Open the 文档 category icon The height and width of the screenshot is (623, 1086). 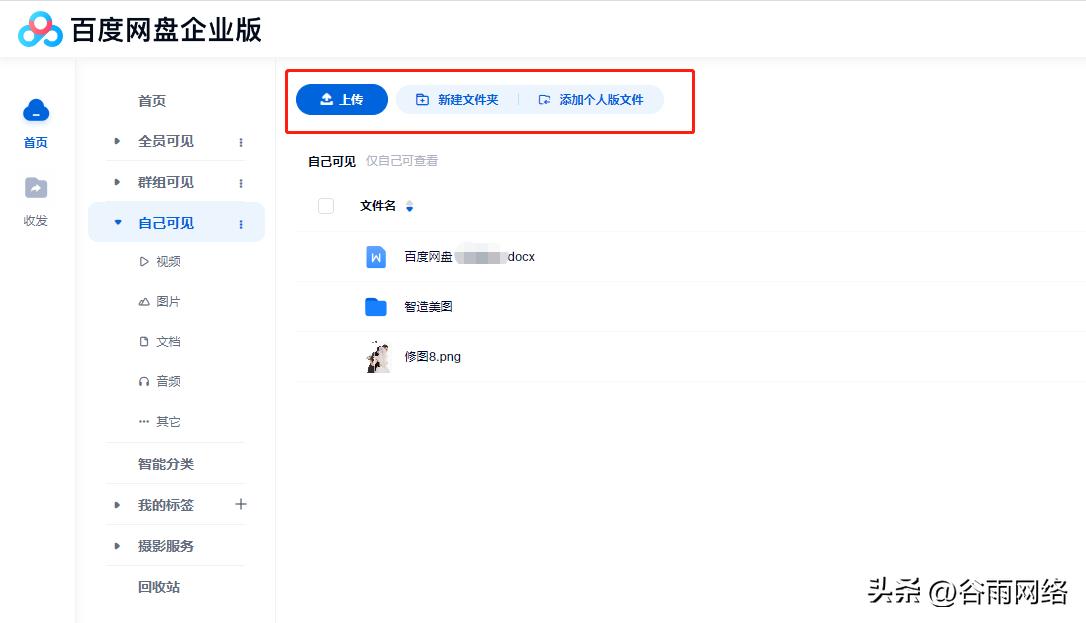[145, 341]
